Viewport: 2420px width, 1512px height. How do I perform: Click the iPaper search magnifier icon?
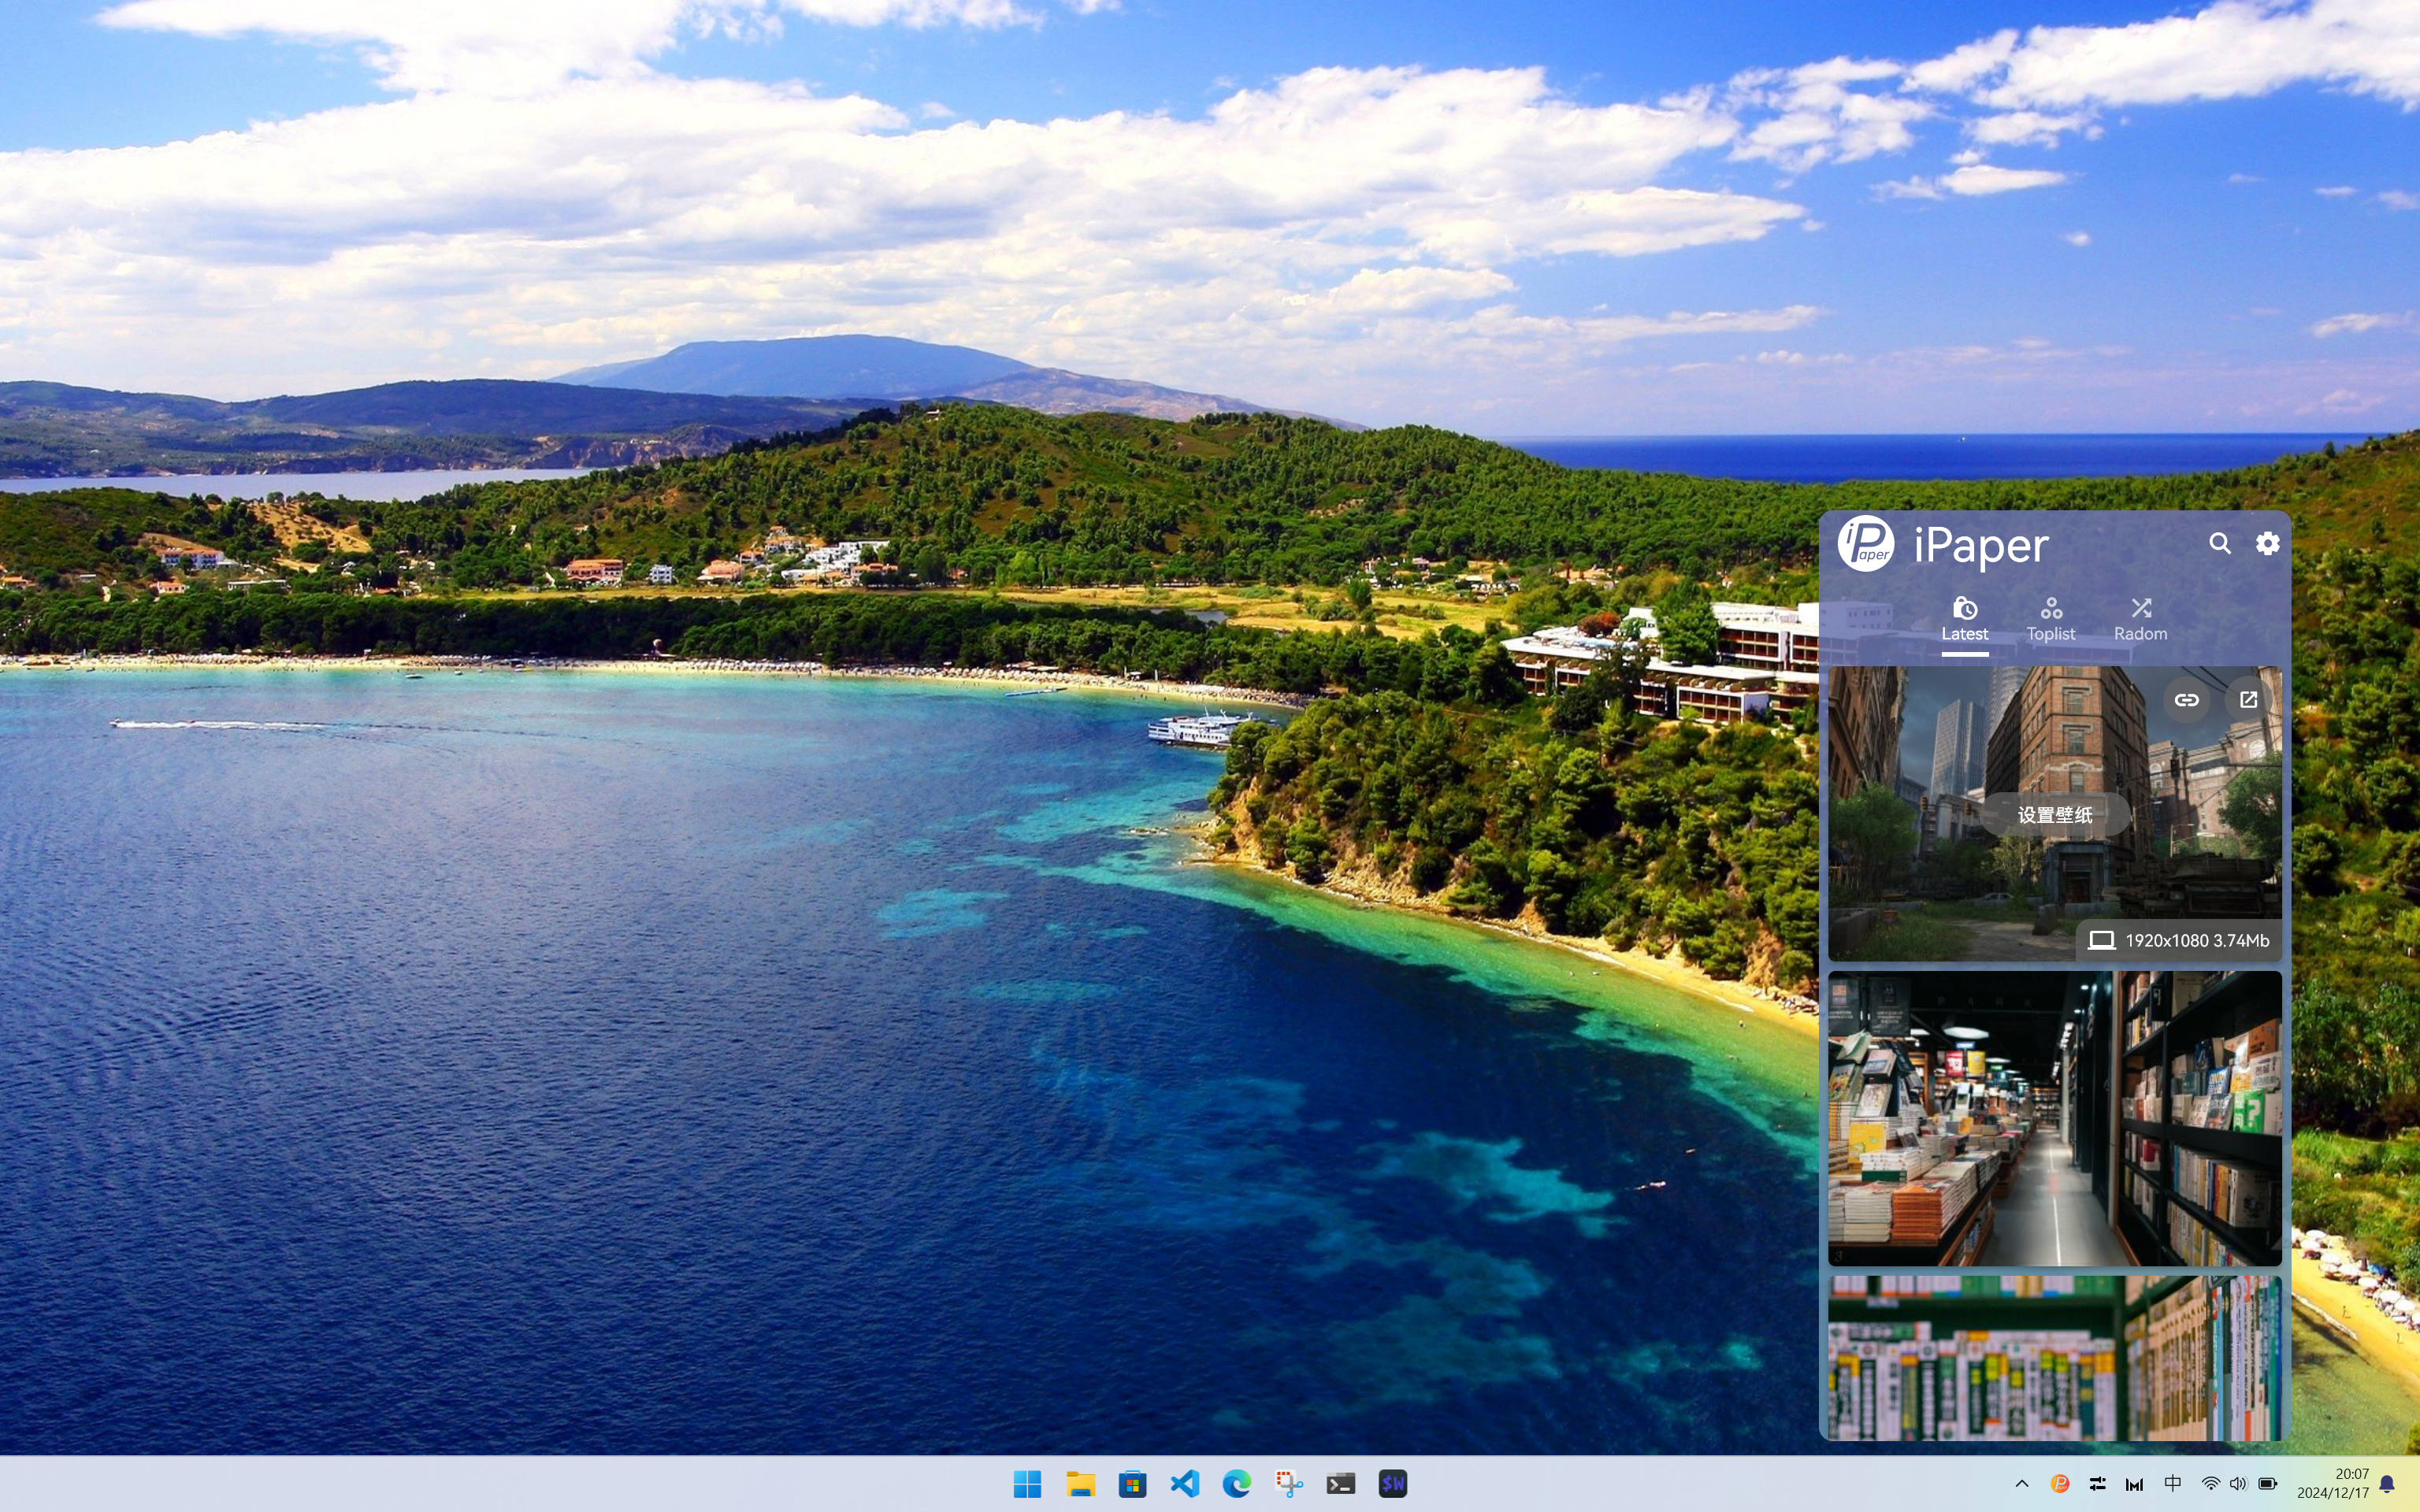pos(2219,543)
